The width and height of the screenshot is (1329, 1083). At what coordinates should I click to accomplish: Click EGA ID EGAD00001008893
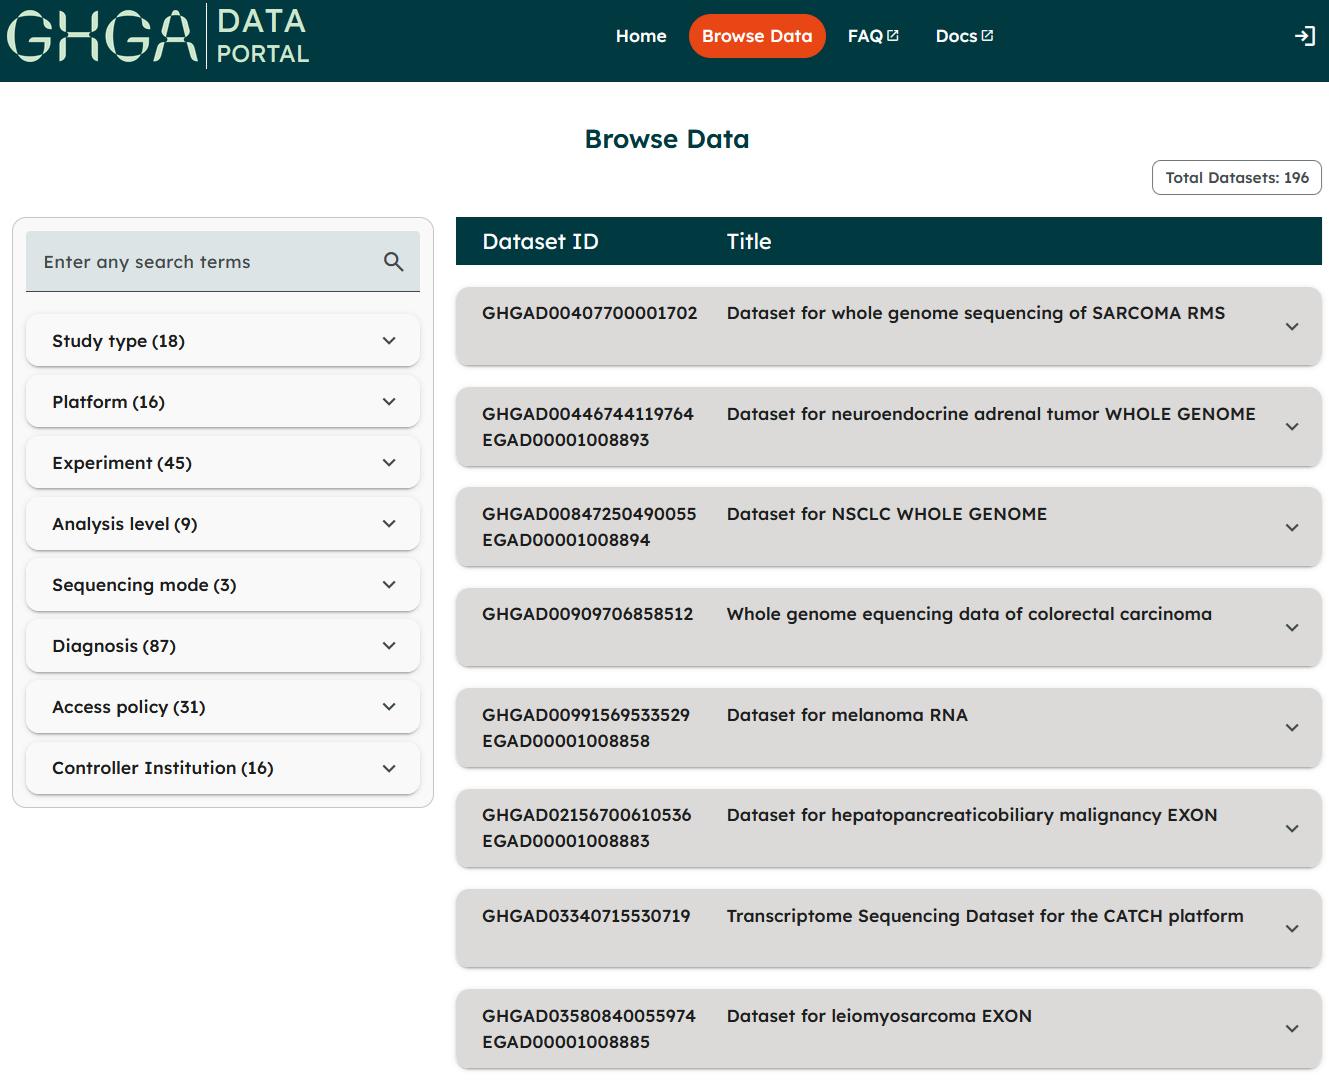566,440
